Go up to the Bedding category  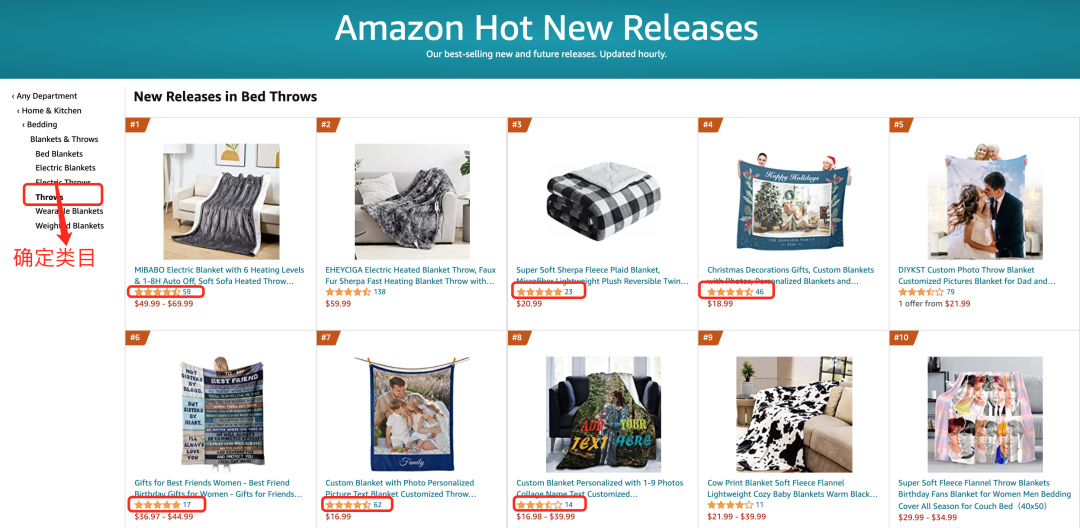tap(41, 125)
